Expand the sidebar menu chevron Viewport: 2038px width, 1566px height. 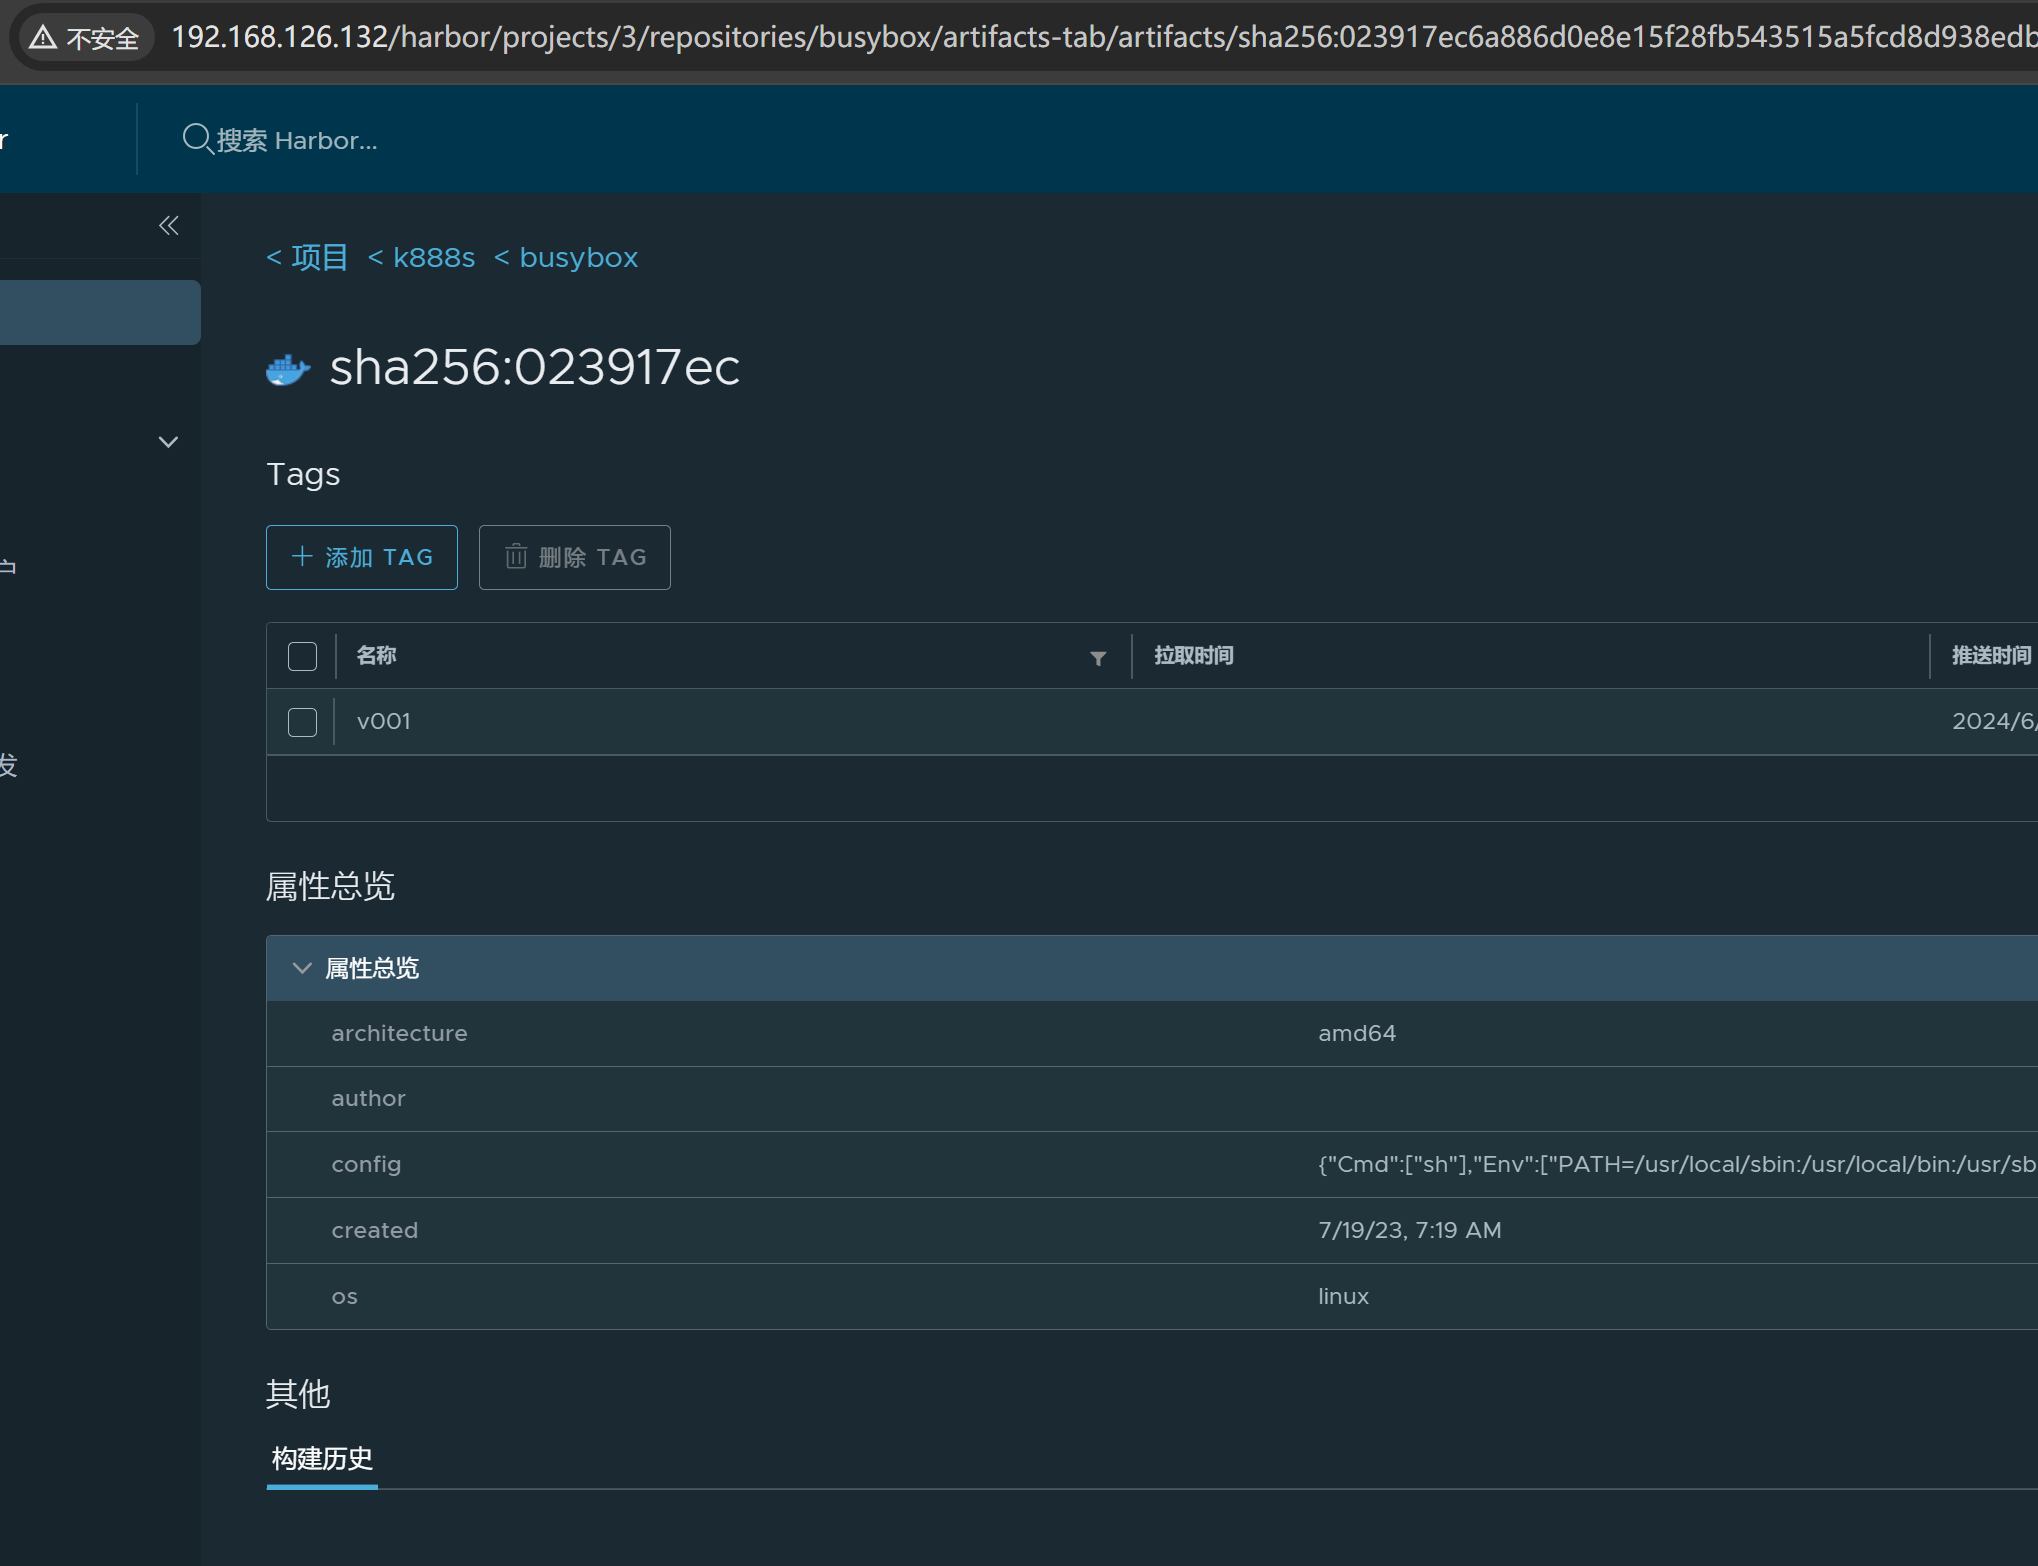tap(168, 442)
